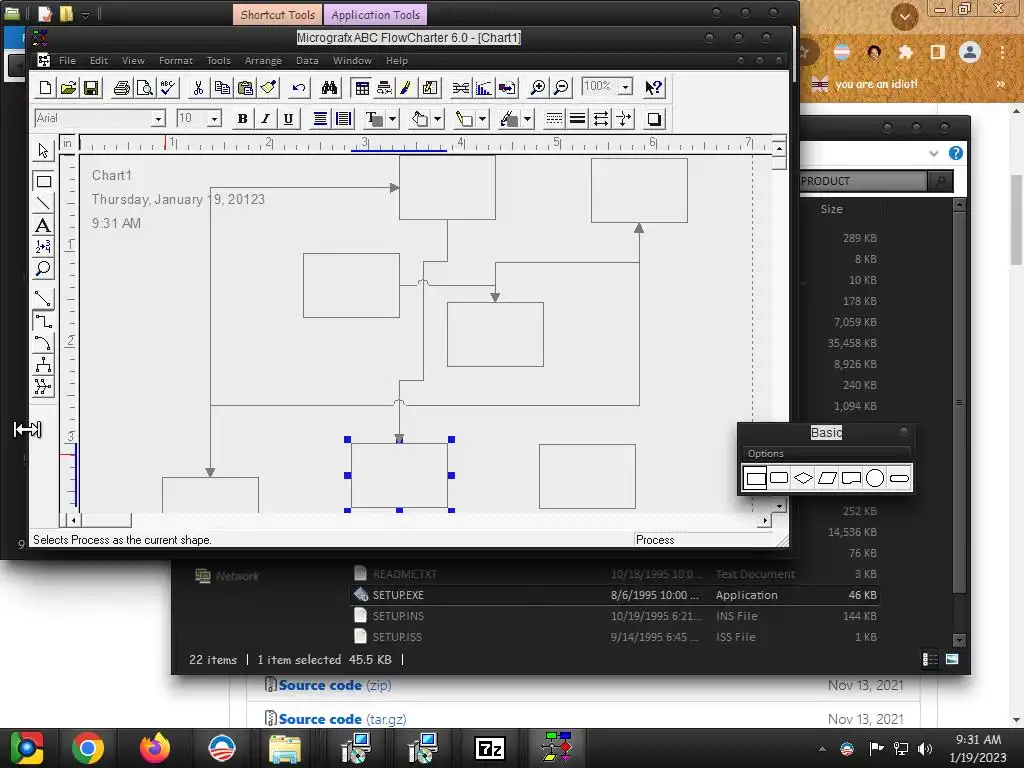Toggle Italic formatting

[x=265, y=119]
